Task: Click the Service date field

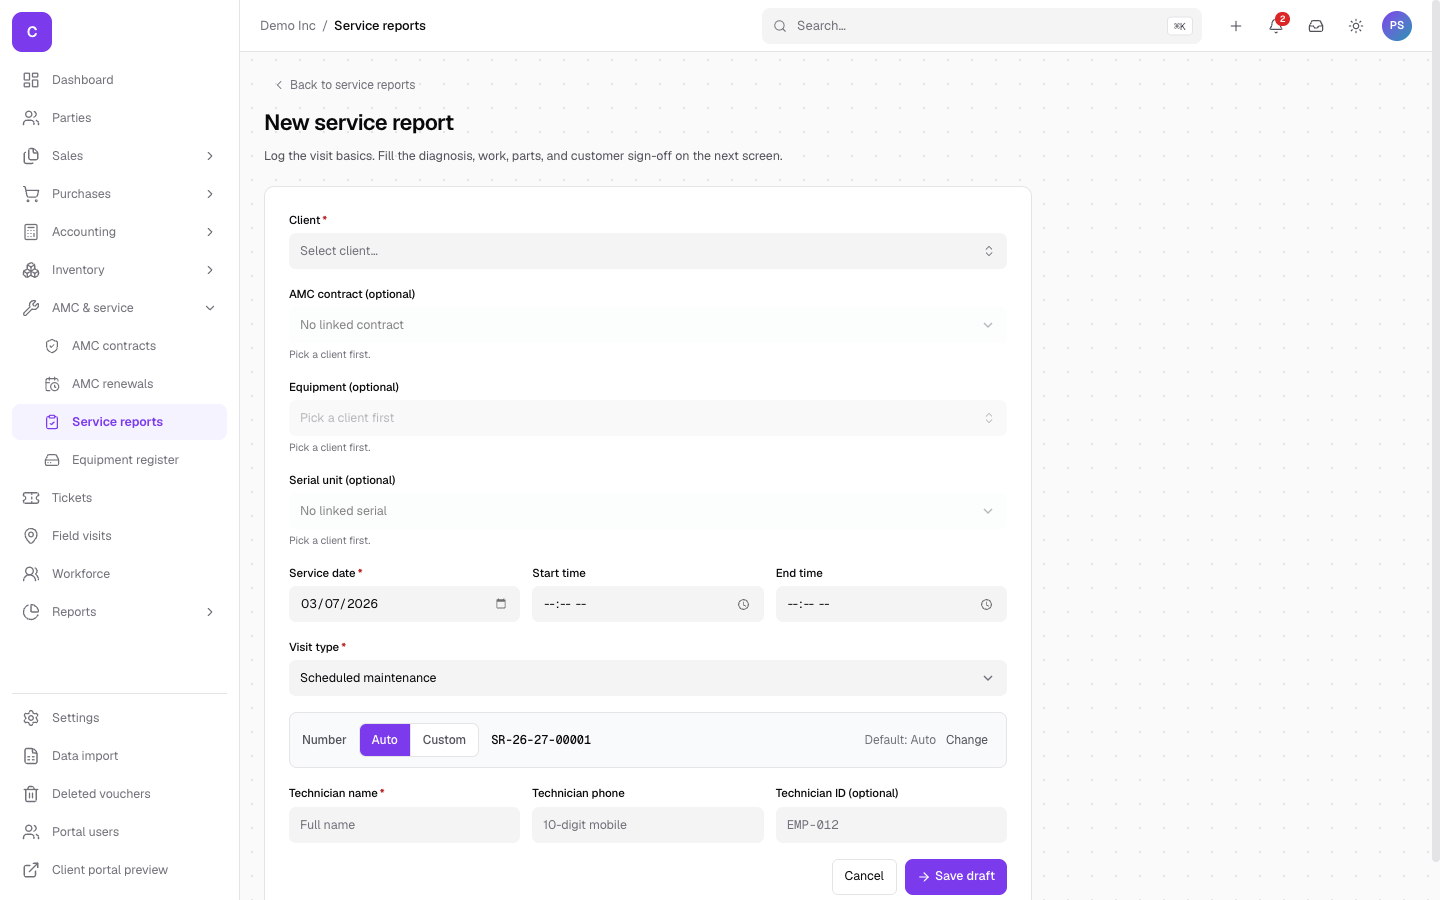Action: (x=404, y=604)
